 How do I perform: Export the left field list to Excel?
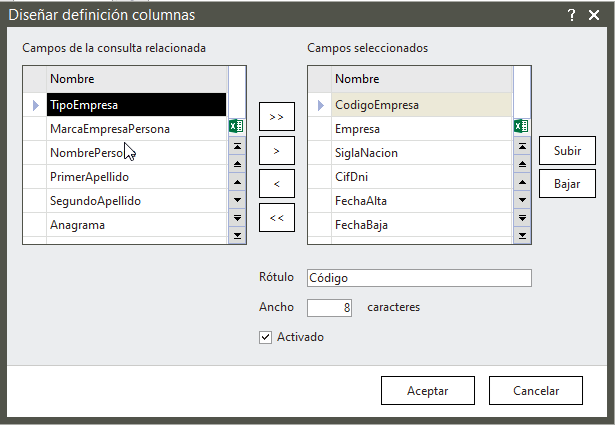tap(237, 127)
